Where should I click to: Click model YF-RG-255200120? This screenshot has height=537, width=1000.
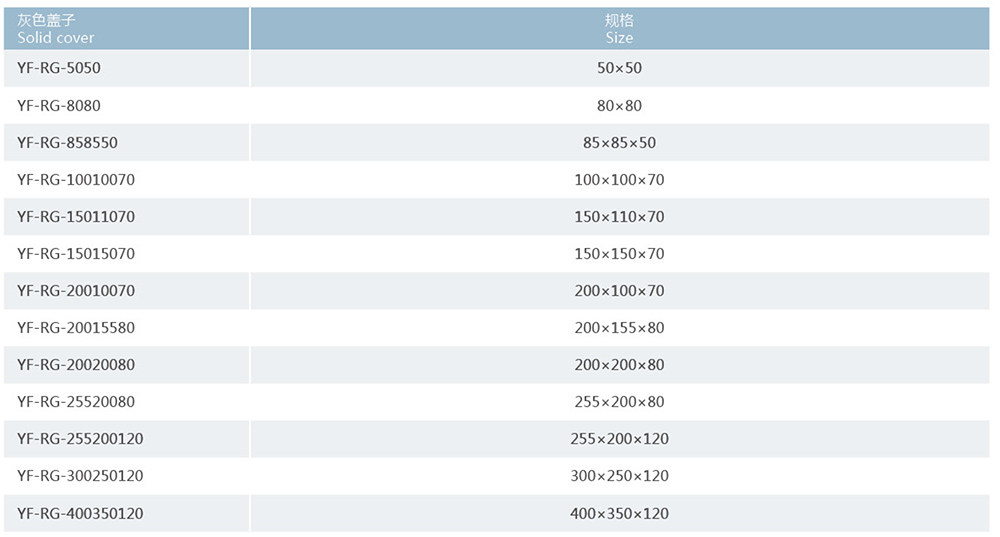[126, 438]
